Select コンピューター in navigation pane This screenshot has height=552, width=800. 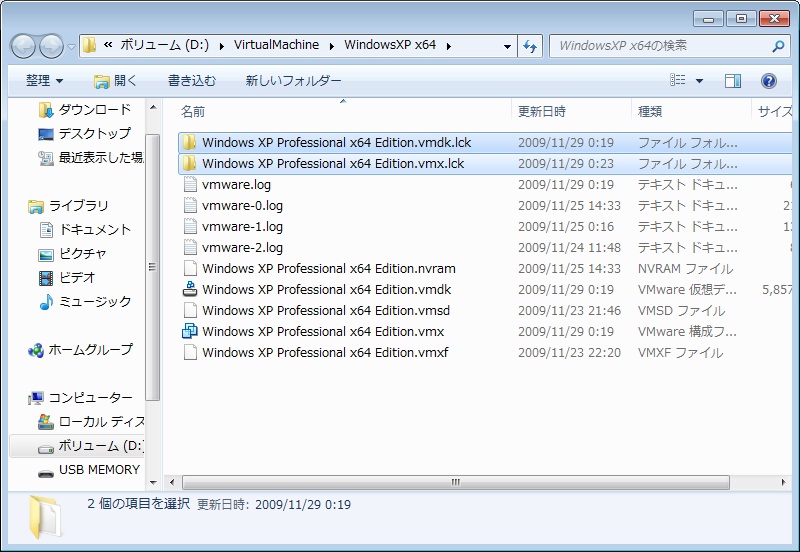click(81, 397)
